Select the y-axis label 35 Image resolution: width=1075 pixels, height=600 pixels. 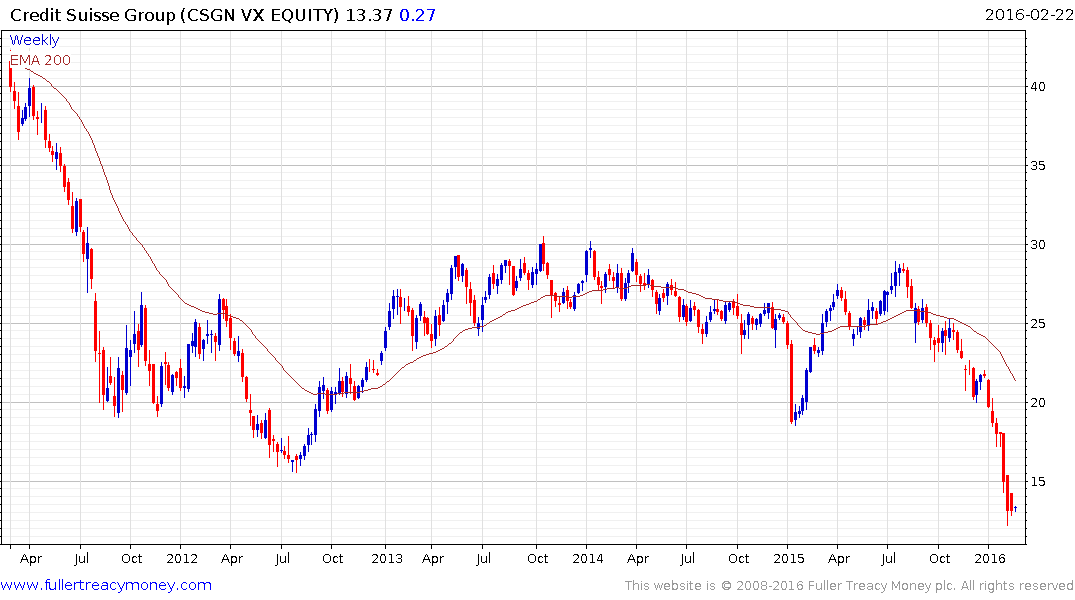(x=1037, y=165)
